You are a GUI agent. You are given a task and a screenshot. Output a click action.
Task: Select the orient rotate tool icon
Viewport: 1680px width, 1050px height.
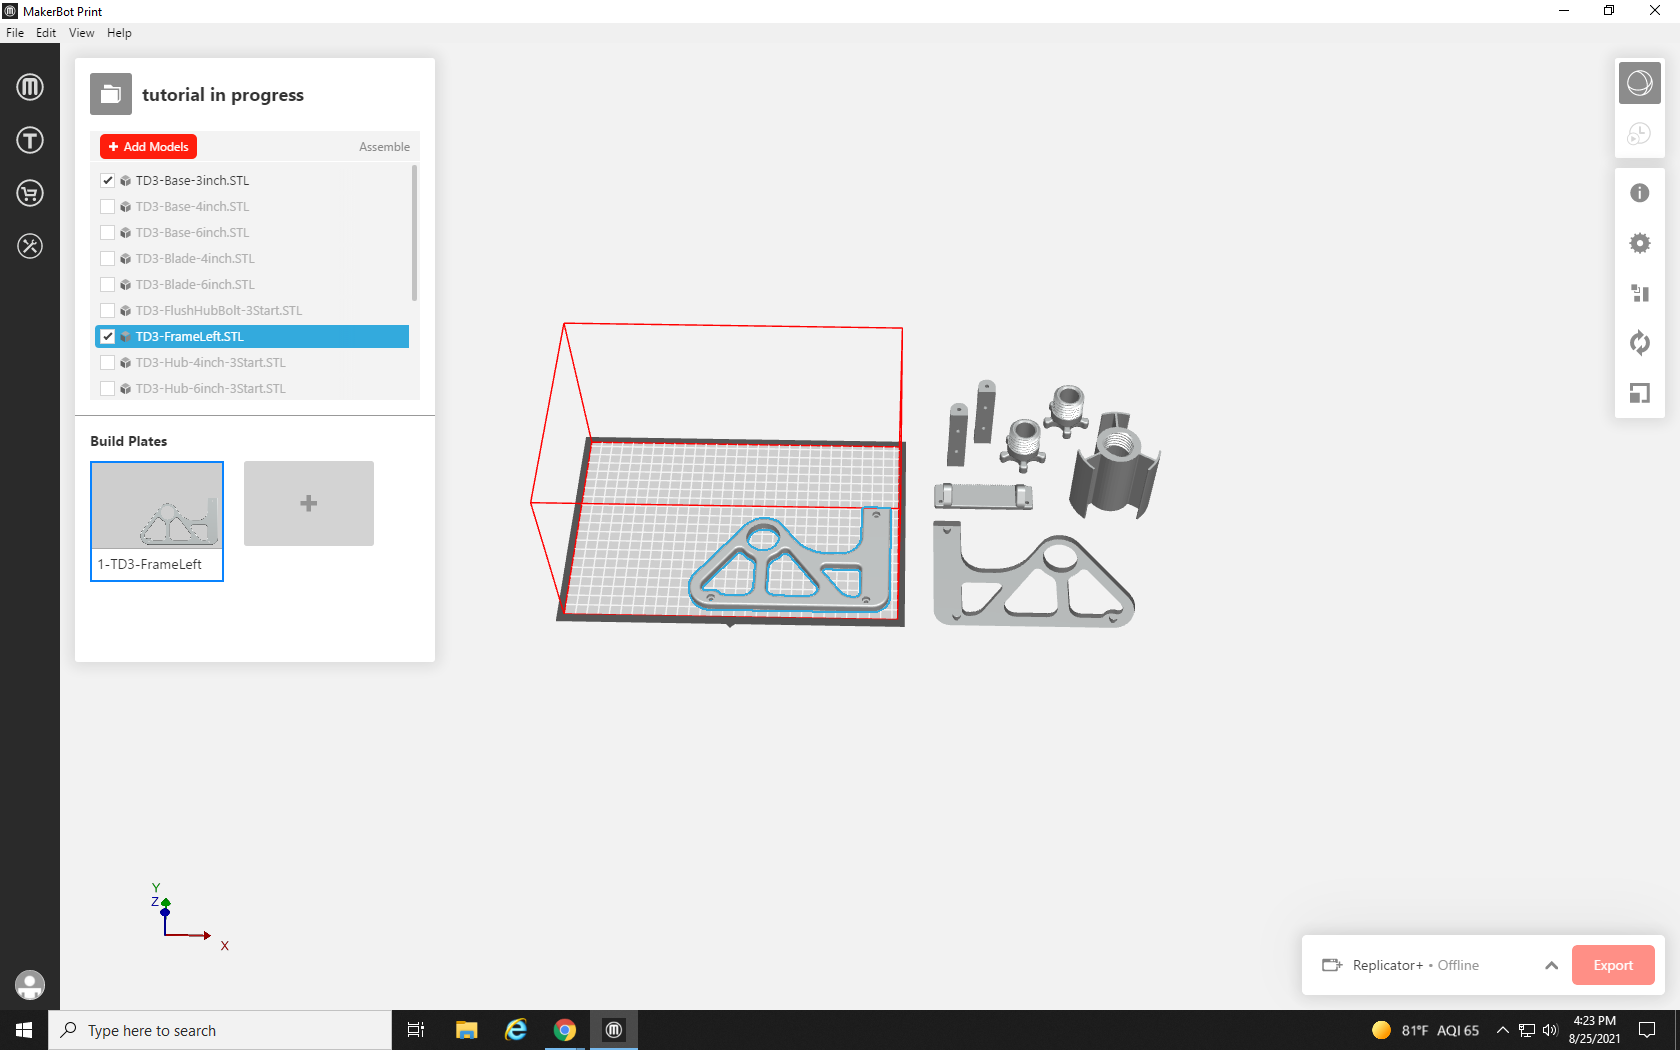click(1640, 343)
